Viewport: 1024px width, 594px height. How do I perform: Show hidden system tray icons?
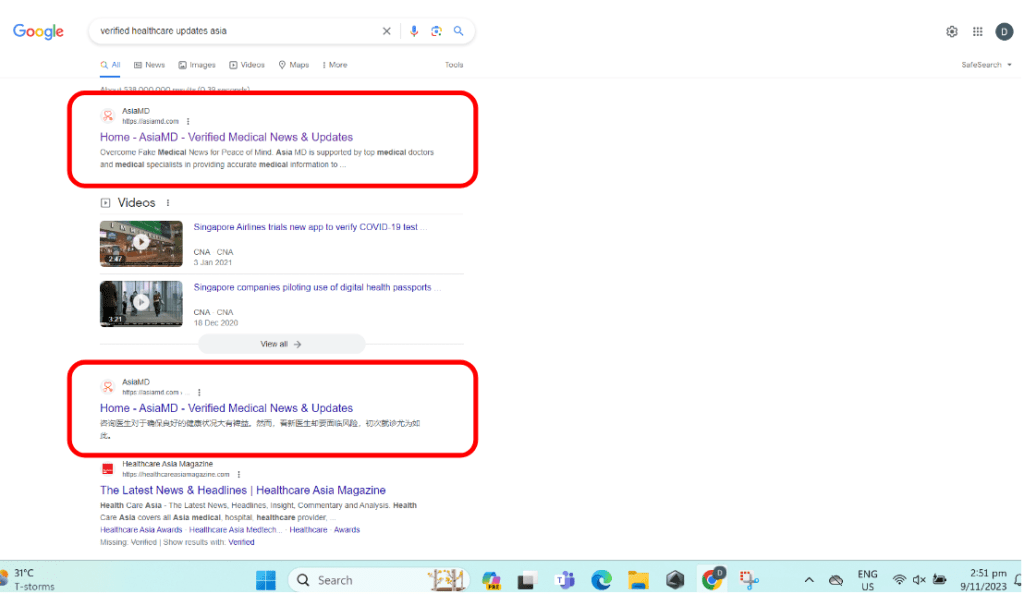[809, 580]
